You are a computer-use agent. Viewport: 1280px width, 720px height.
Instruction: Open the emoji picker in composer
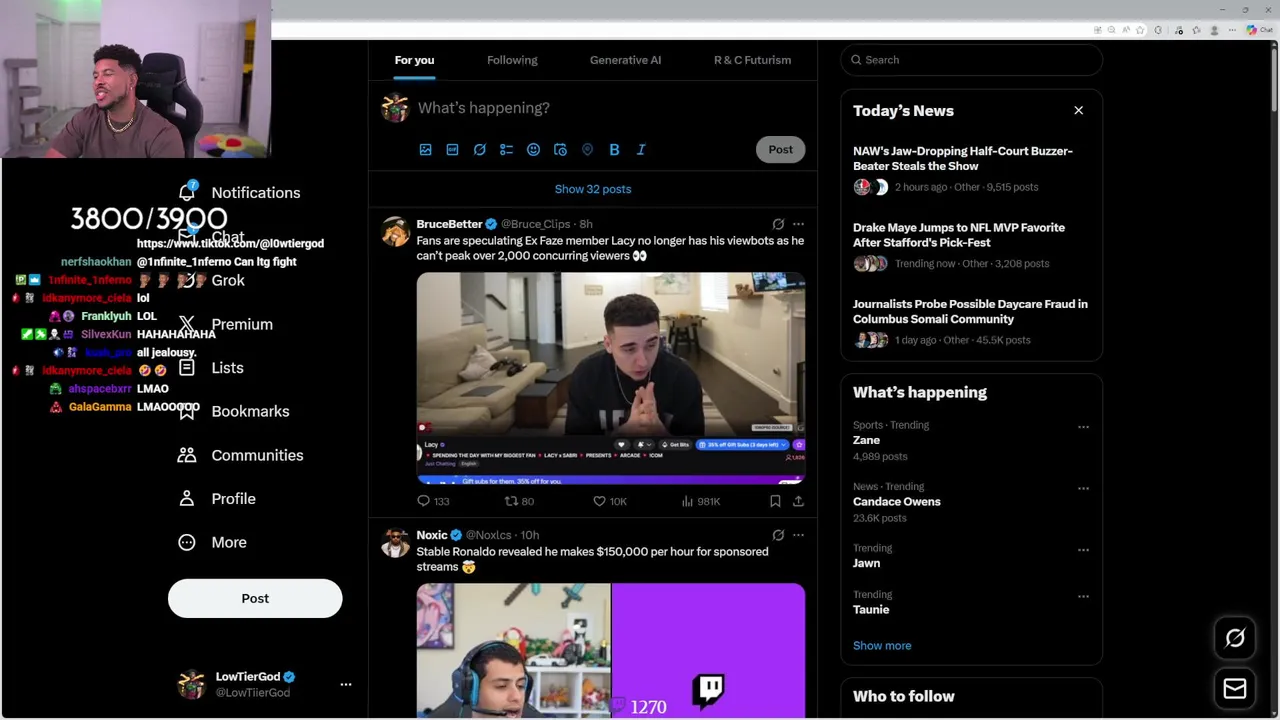tap(533, 150)
